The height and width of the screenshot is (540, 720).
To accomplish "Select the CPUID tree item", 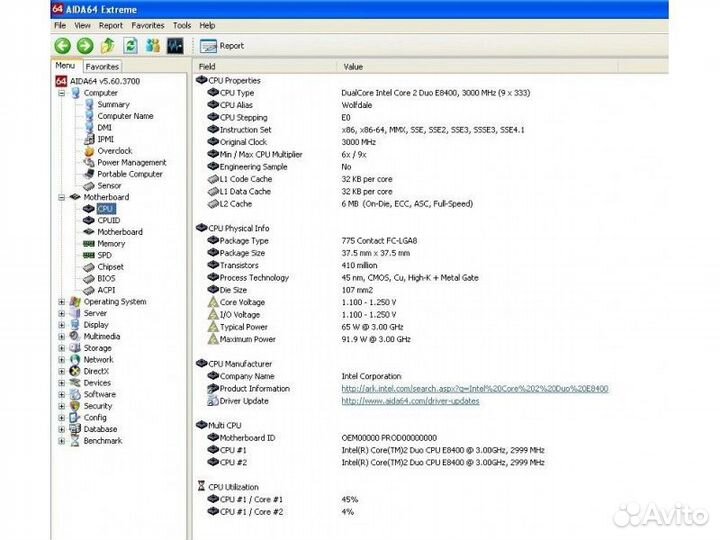I will point(109,220).
